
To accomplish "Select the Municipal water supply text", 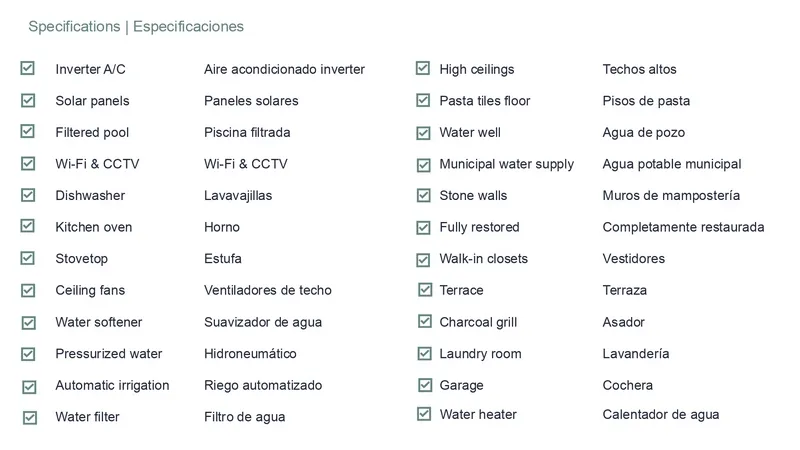I will click(506, 164).
